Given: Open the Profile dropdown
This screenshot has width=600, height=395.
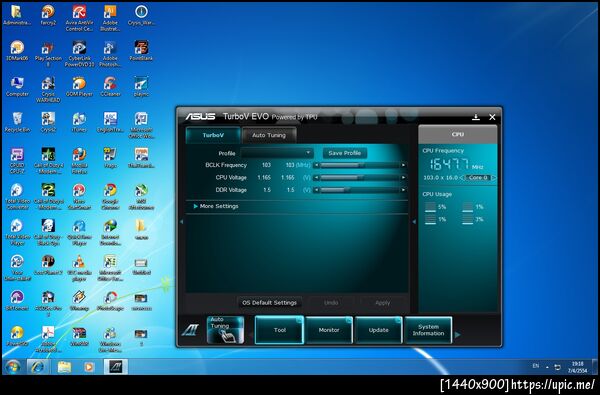Looking at the screenshot, I should pyautogui.click(x=277, y=153).
